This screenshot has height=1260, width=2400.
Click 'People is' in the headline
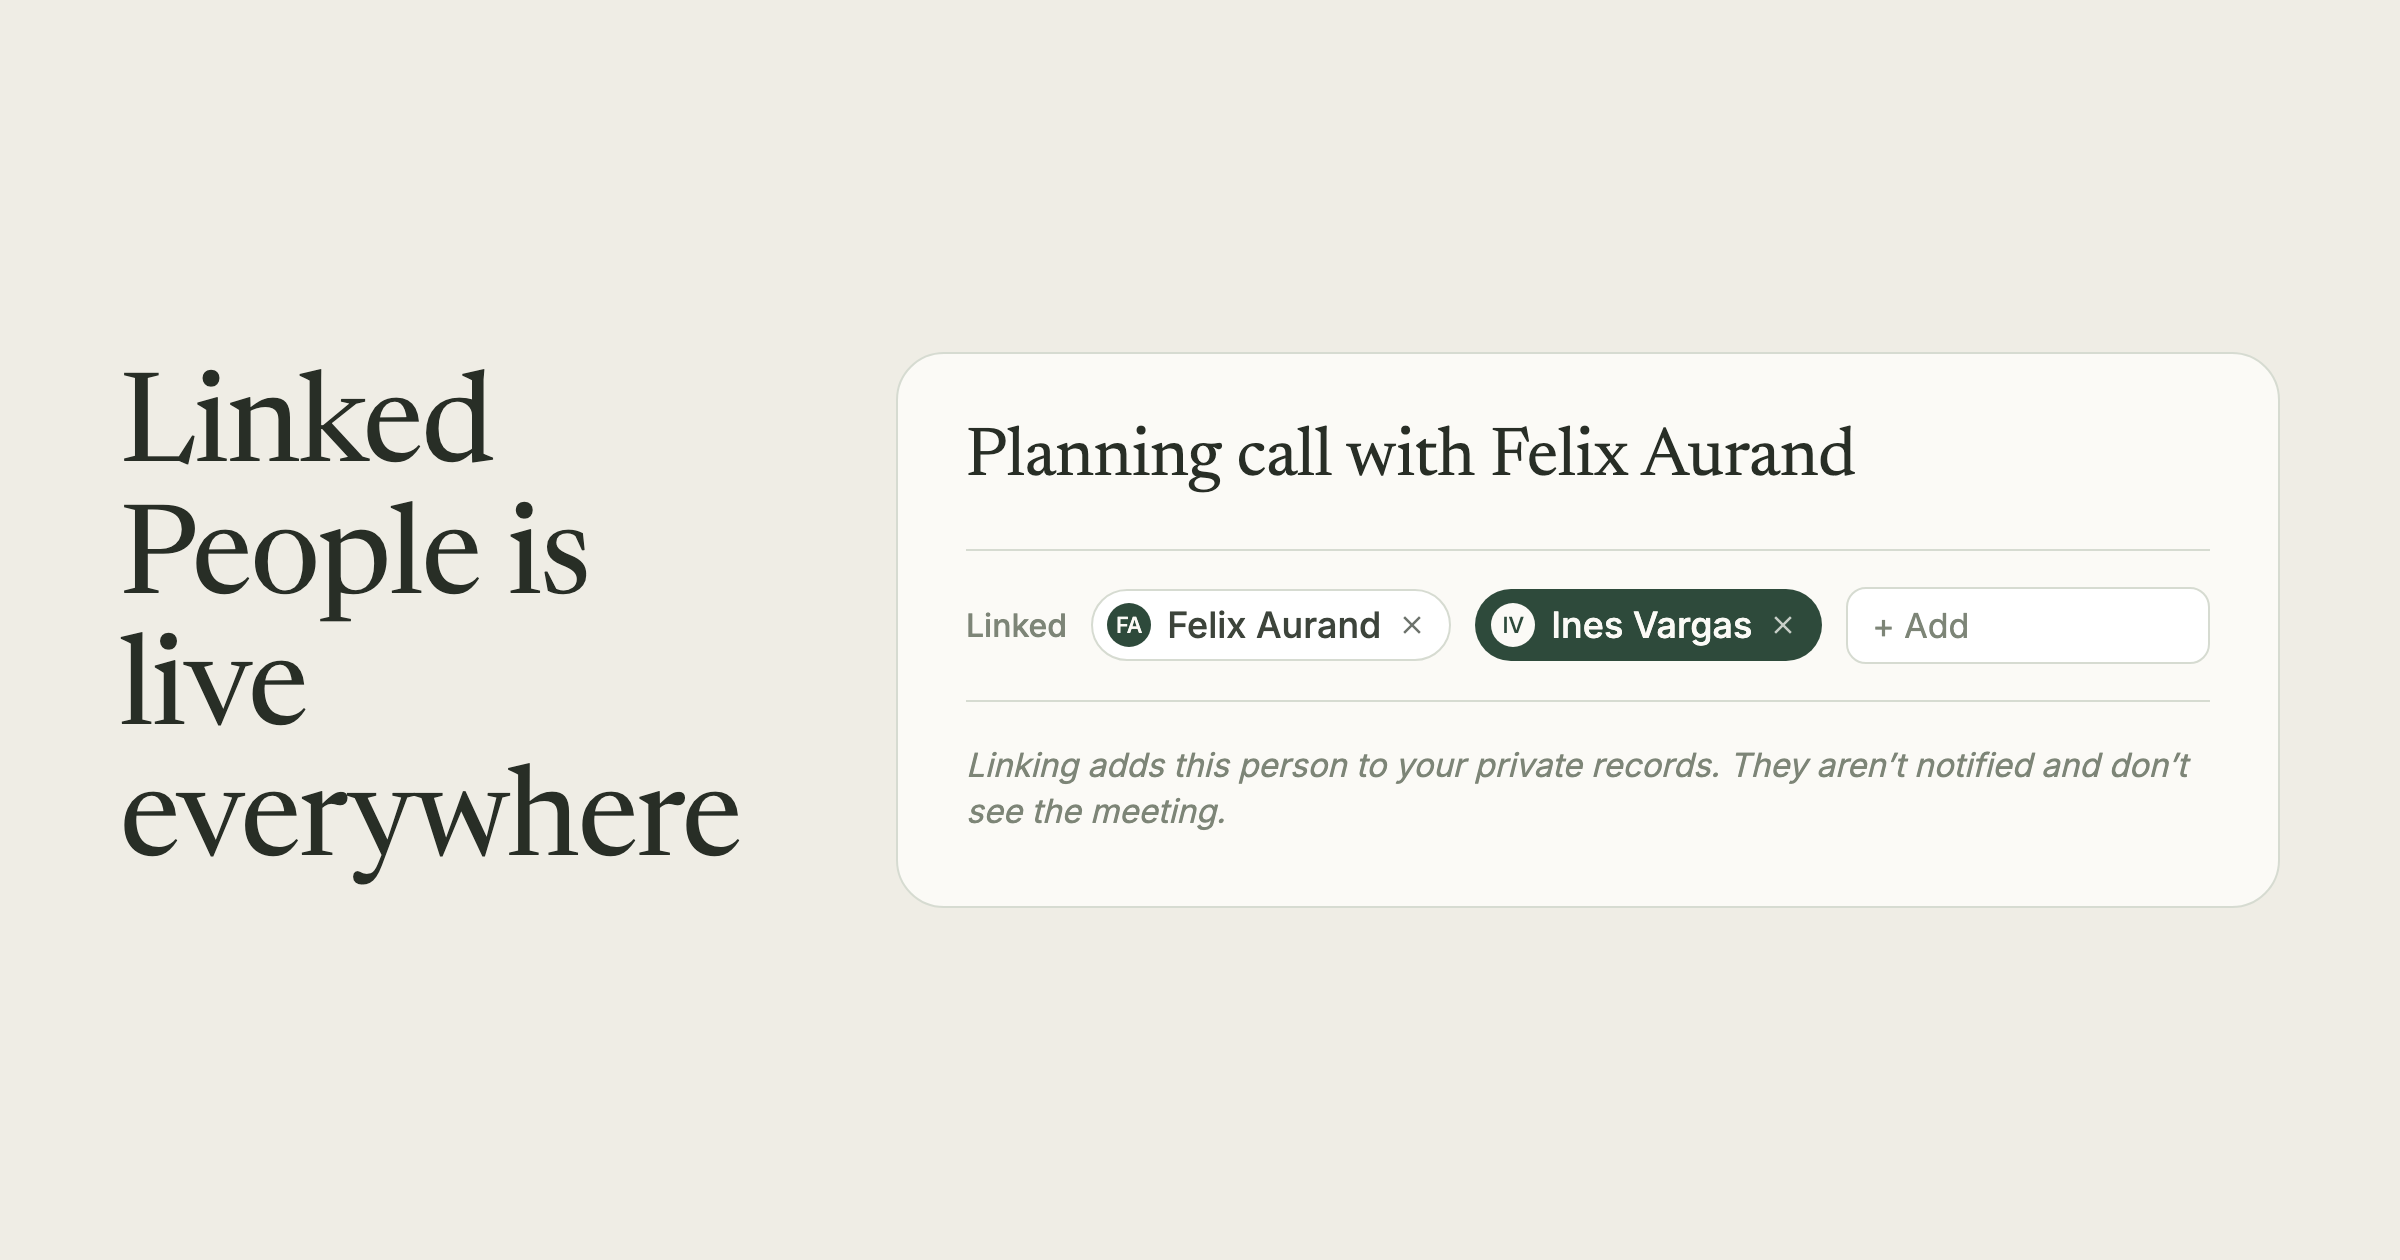tap(355, 551)
